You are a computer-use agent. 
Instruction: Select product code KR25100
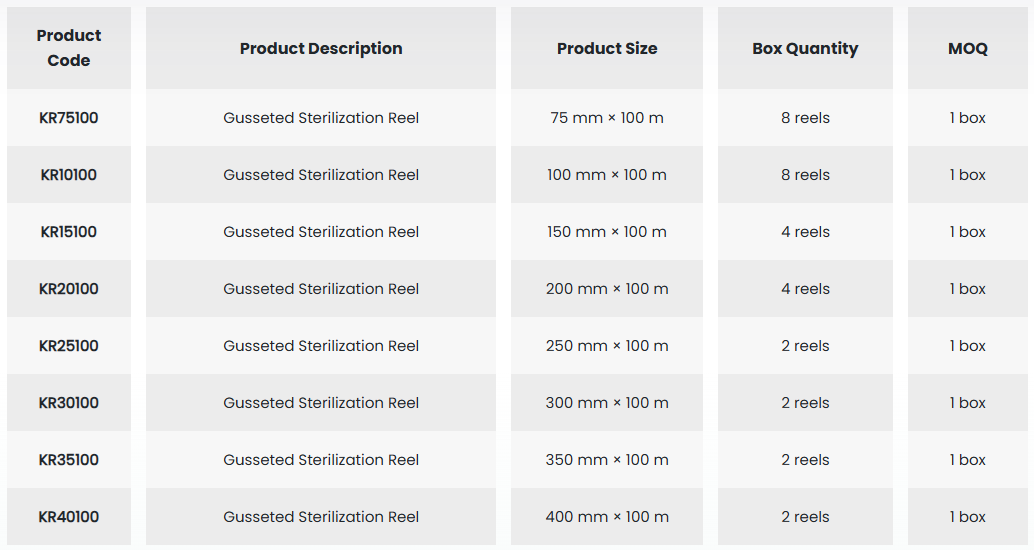[x=69, y=346]
